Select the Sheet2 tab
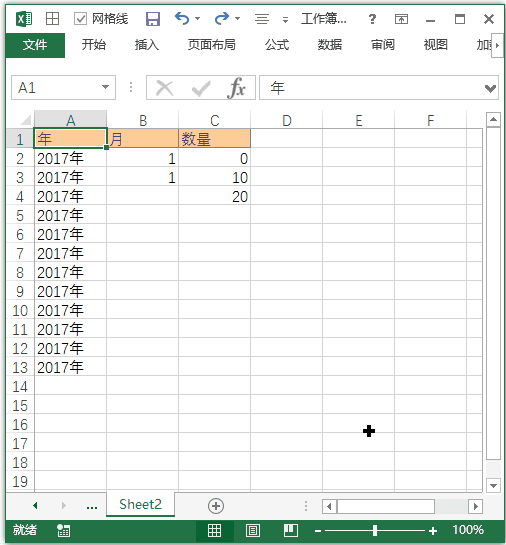The image size is (506, 545). coord(140,504)
